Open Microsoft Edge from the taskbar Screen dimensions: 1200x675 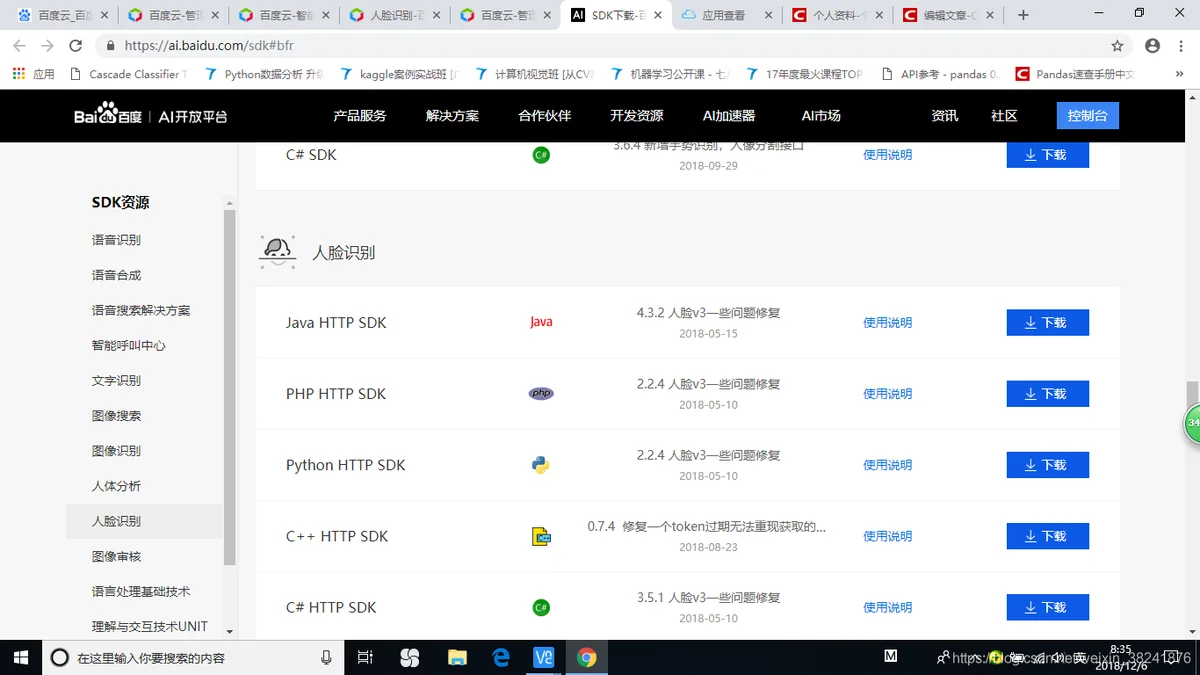pos(501,657)
